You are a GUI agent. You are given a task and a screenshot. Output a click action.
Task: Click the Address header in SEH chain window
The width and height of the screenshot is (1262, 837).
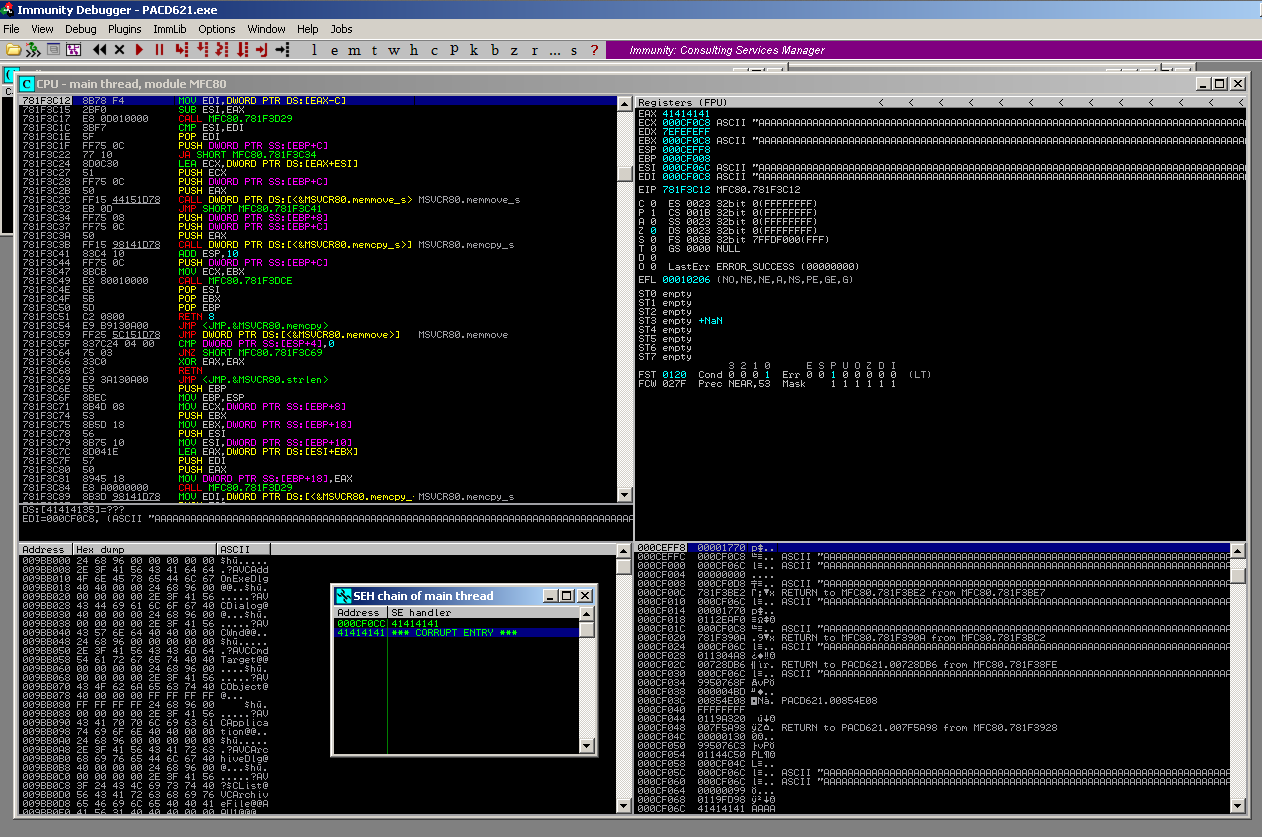coord(360,612)
